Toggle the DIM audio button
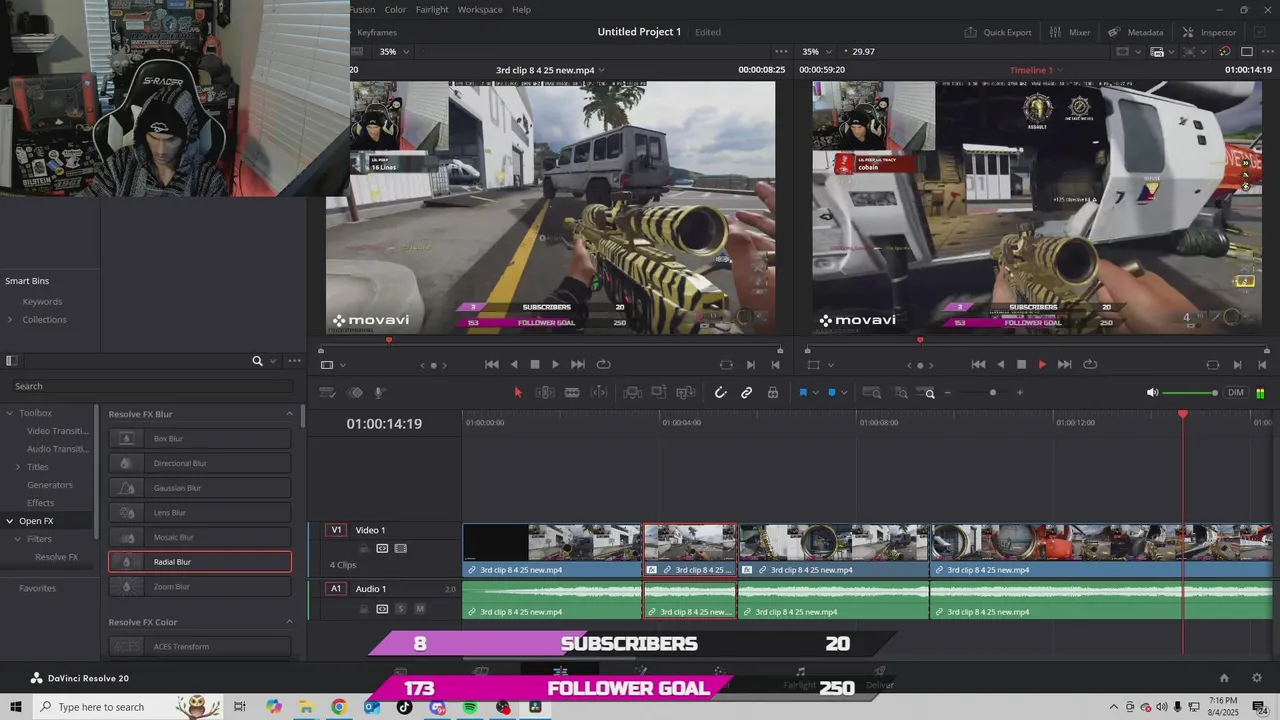 tap(1236, 393)
